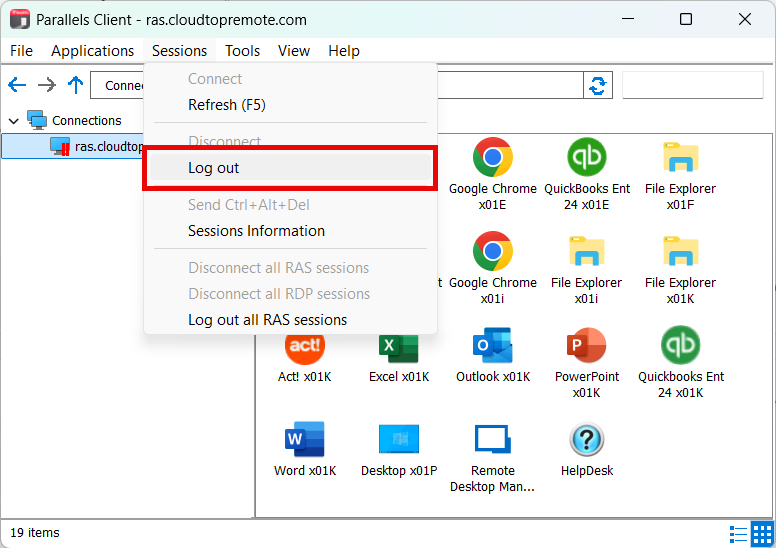Open the HelpDesk icon
Viewport: 776px width, 548px height.
click(x=587, y=440)
